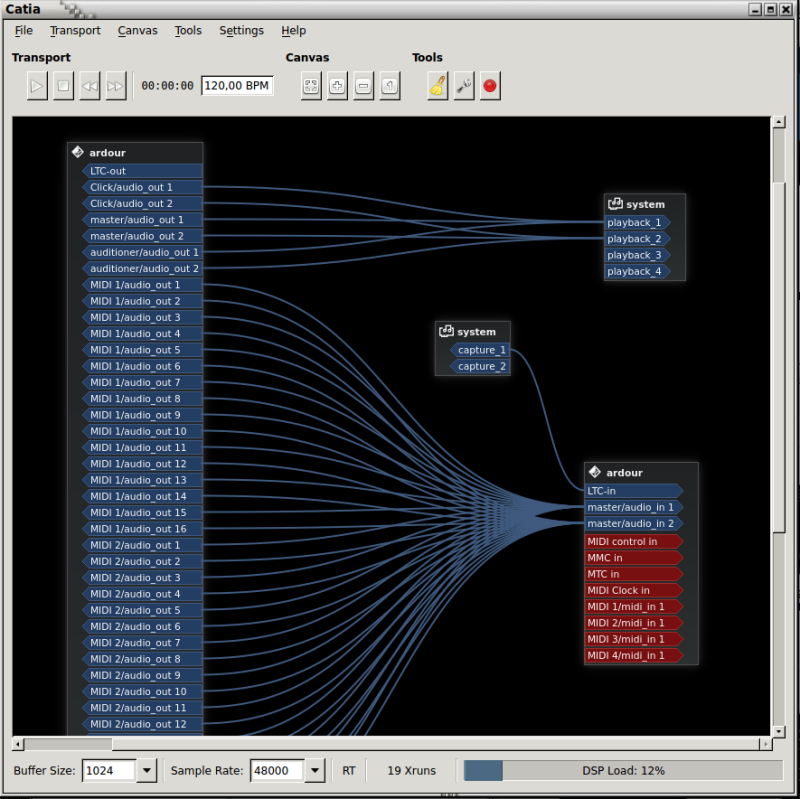Click the red record render button

click(490, 86)
